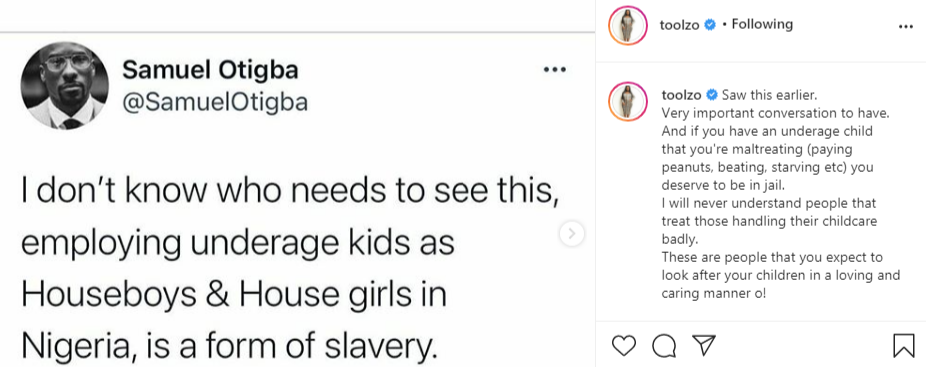This screenshot has height=367, width=926.
Task: Click toolzo avatar beside the caption
Action: coord(628,101)
